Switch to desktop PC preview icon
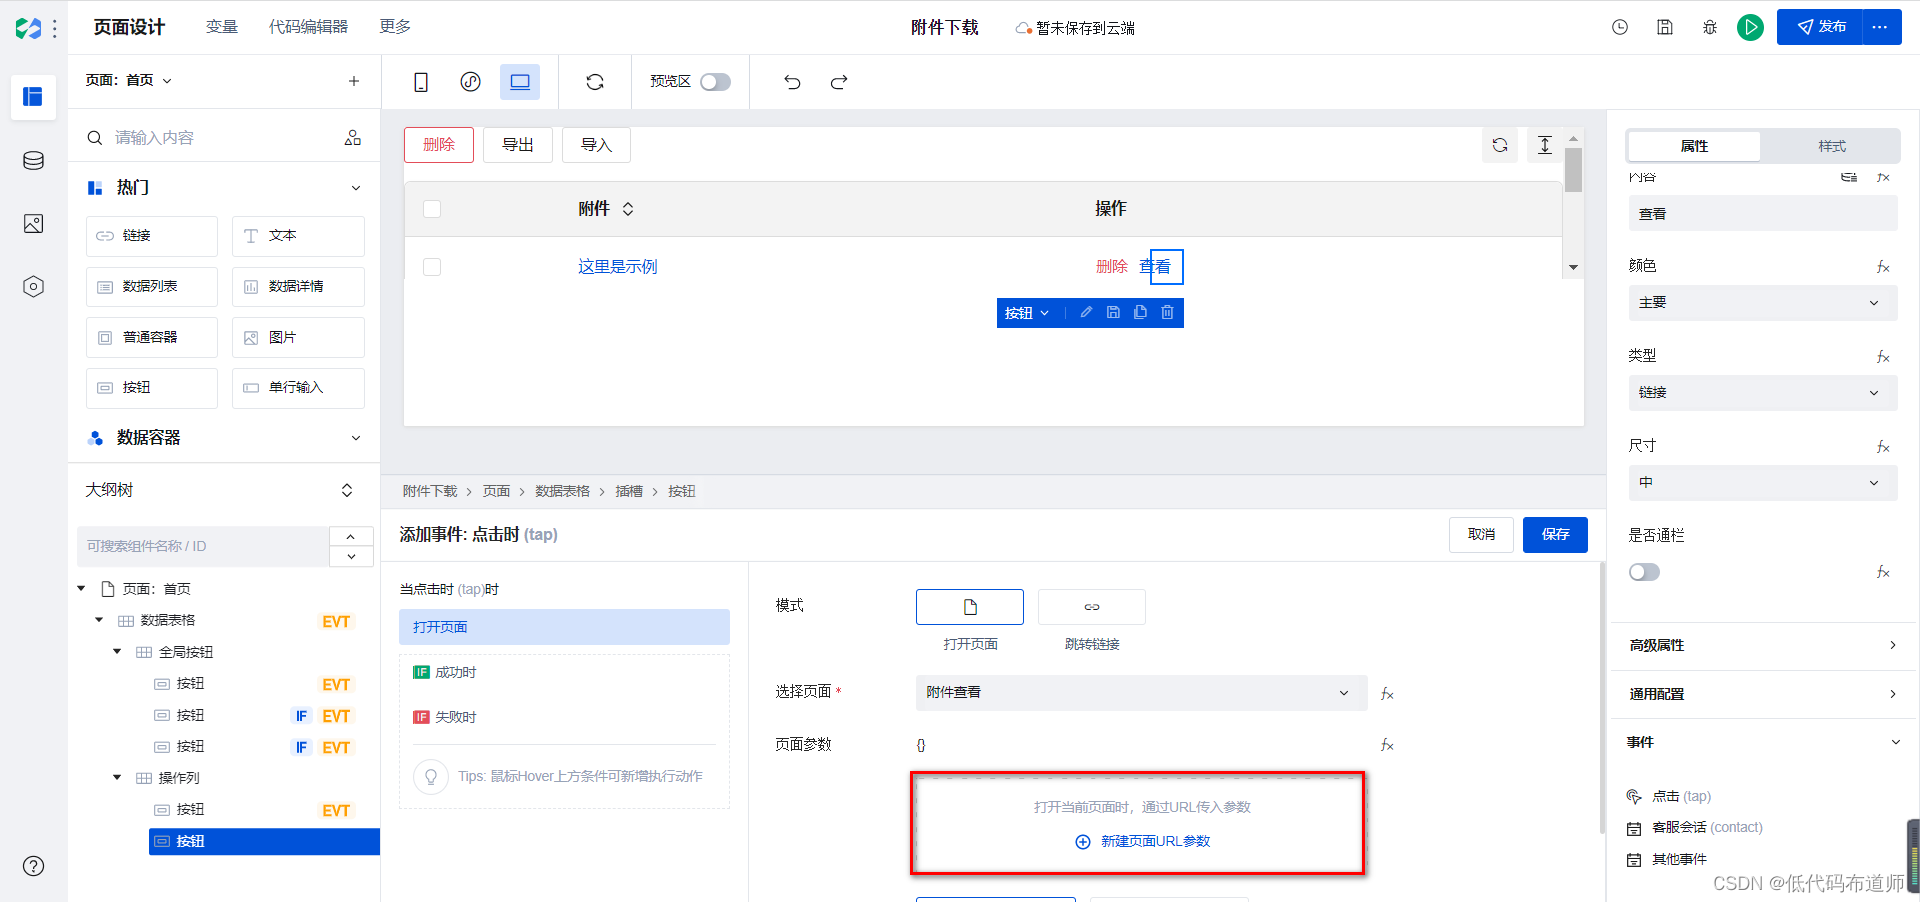The image size is (1920, 902). [520, 82]
